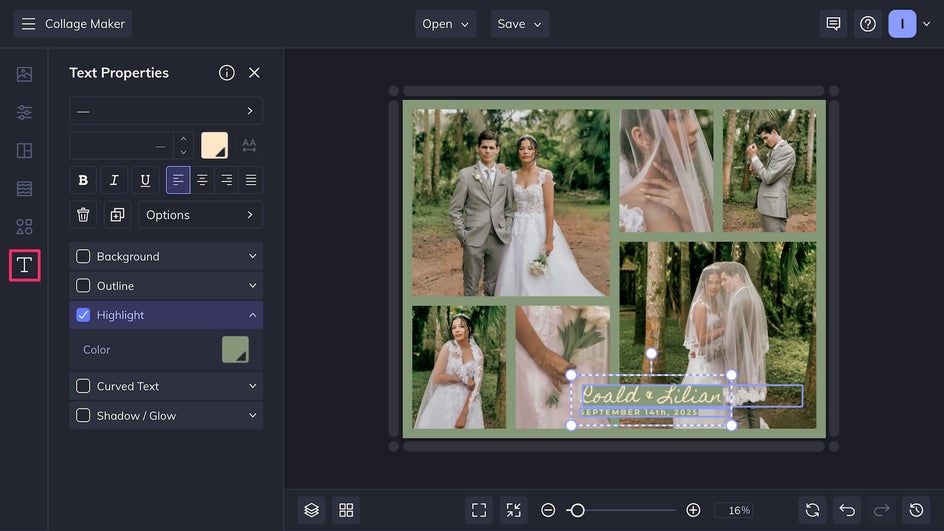
Task: Uncheck the Highlight checkbox
Action: [x=83, y=315]
